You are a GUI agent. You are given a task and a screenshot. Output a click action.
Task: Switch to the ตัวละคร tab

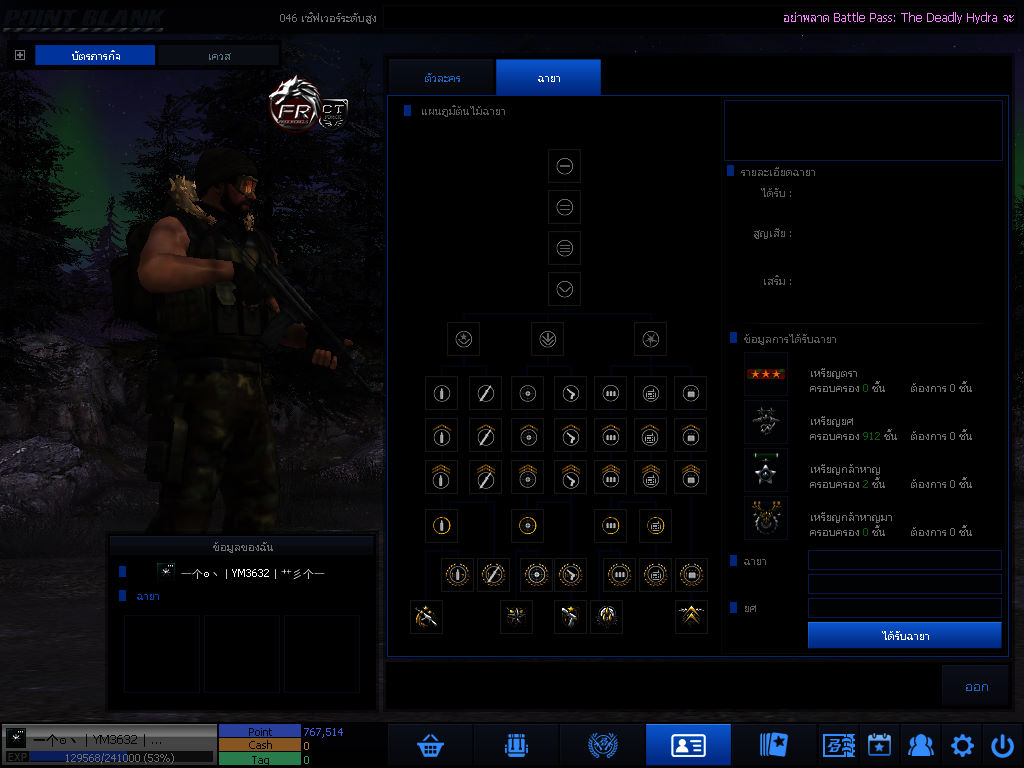click(442, 78)
